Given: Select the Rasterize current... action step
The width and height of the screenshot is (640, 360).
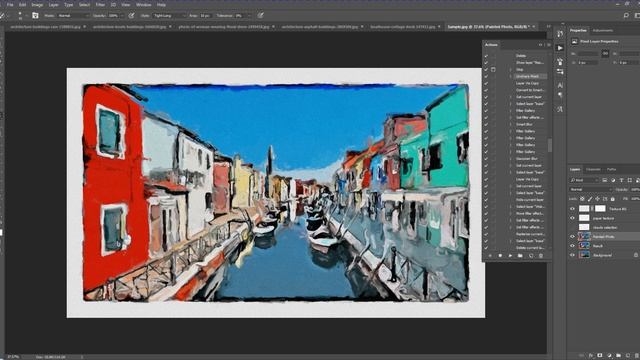Looking at the screenshot, I should [x=530, y=234].
